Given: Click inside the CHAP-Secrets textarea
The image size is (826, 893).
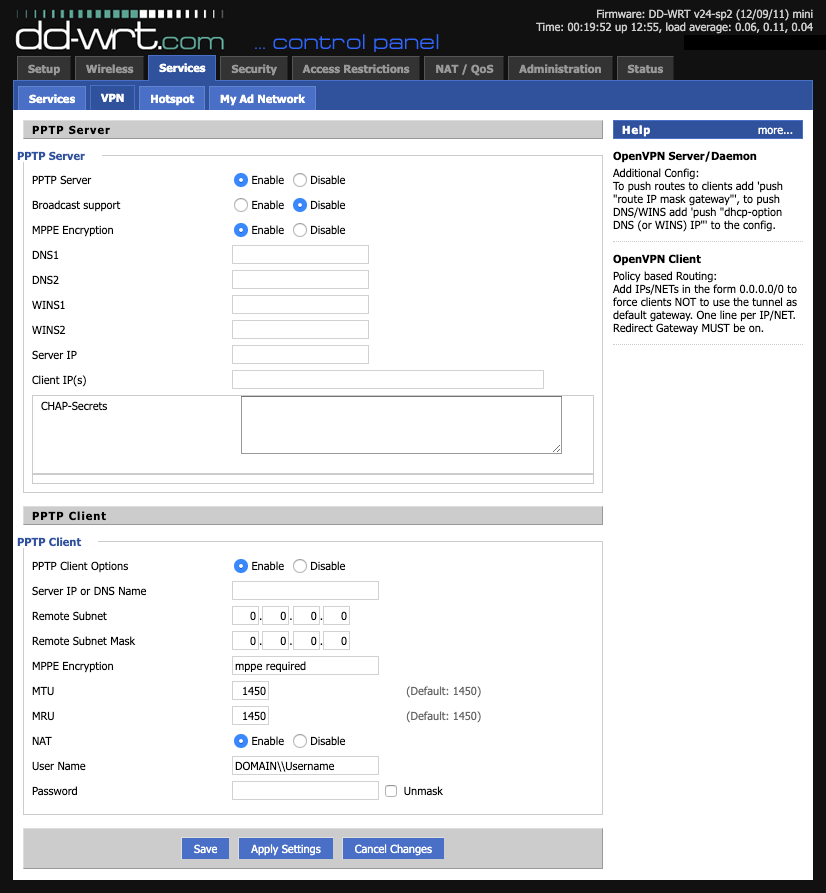Looking at the screenshot, I should (401, 425).
